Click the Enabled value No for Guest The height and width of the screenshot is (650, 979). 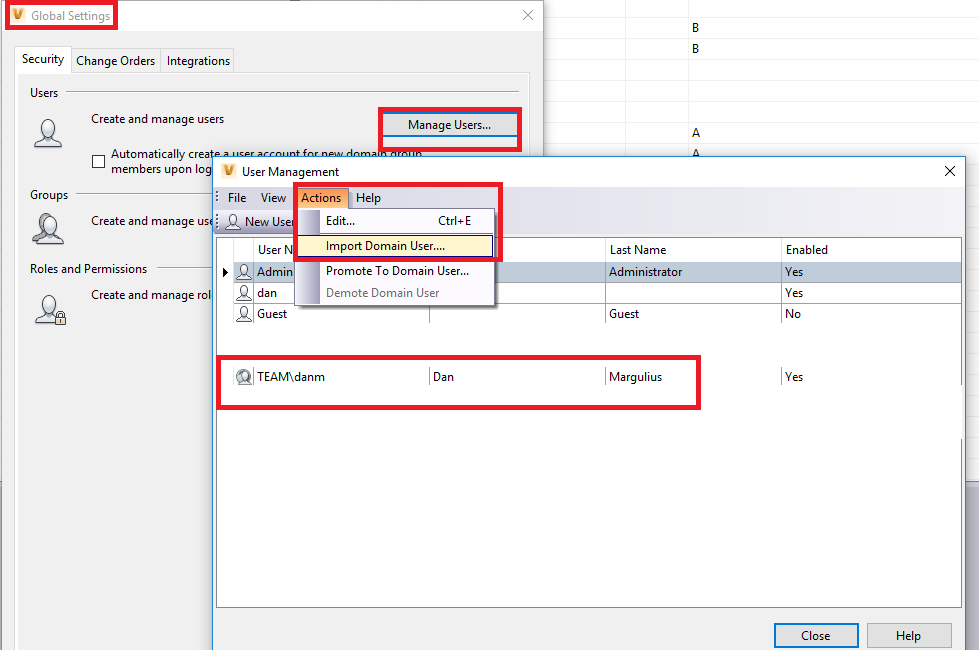point(793,313)
